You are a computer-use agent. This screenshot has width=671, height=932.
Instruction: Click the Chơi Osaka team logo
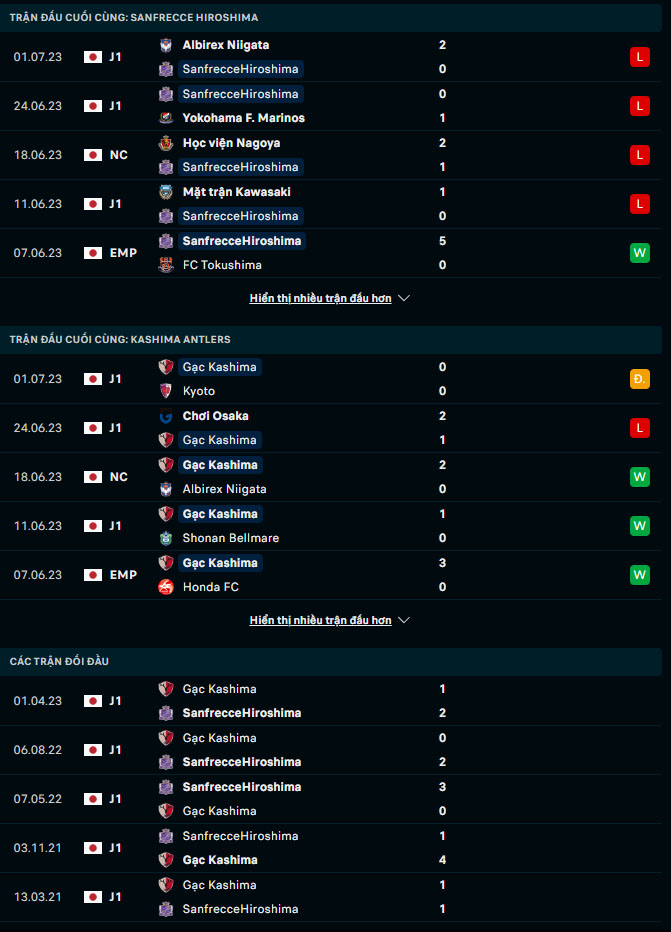[166, 416]
